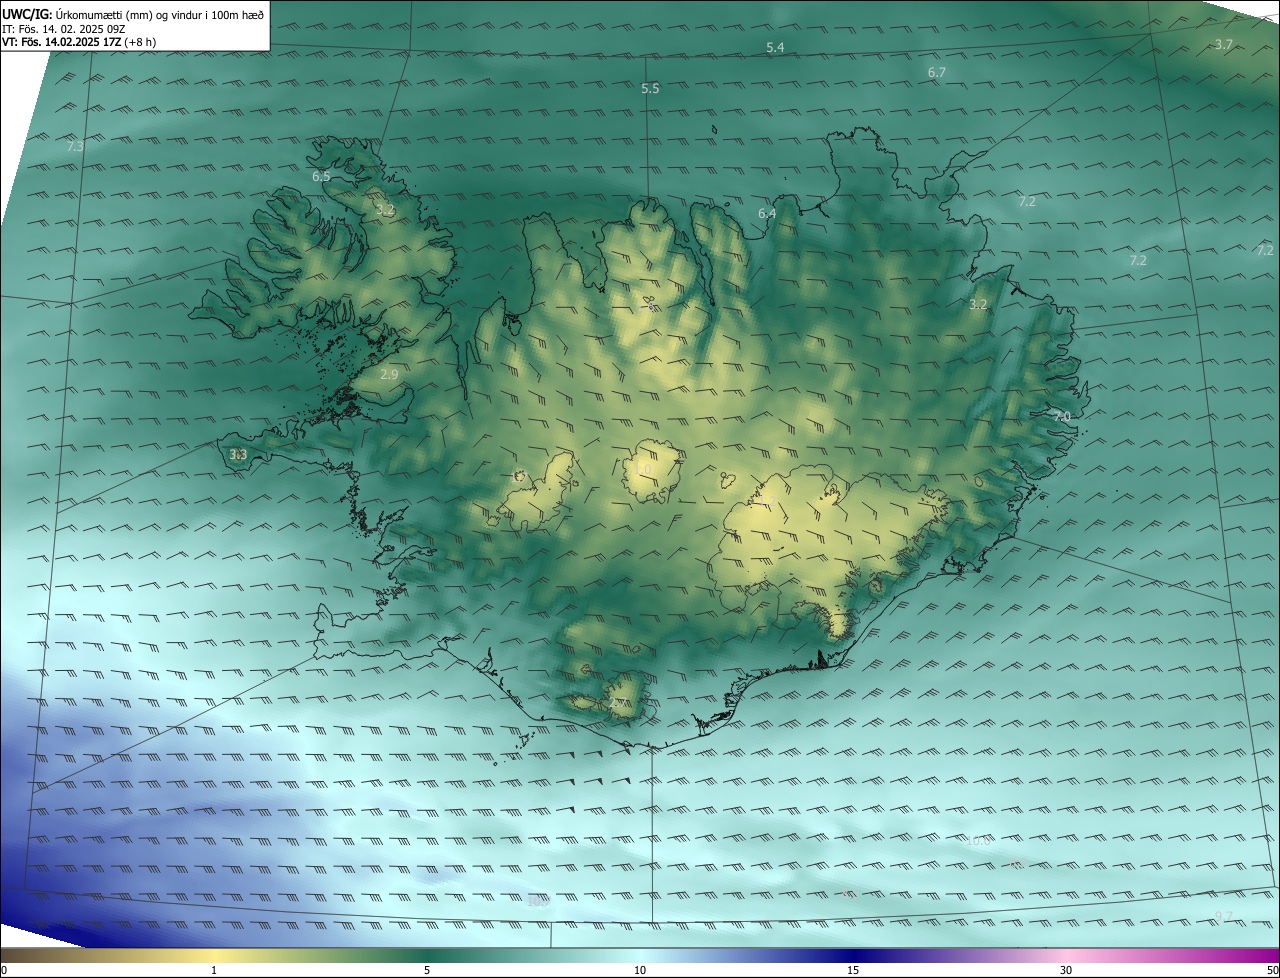Click the 7.3 precipitation value
The width and height of the screenshot is (1280, 978).
(75, 147)
